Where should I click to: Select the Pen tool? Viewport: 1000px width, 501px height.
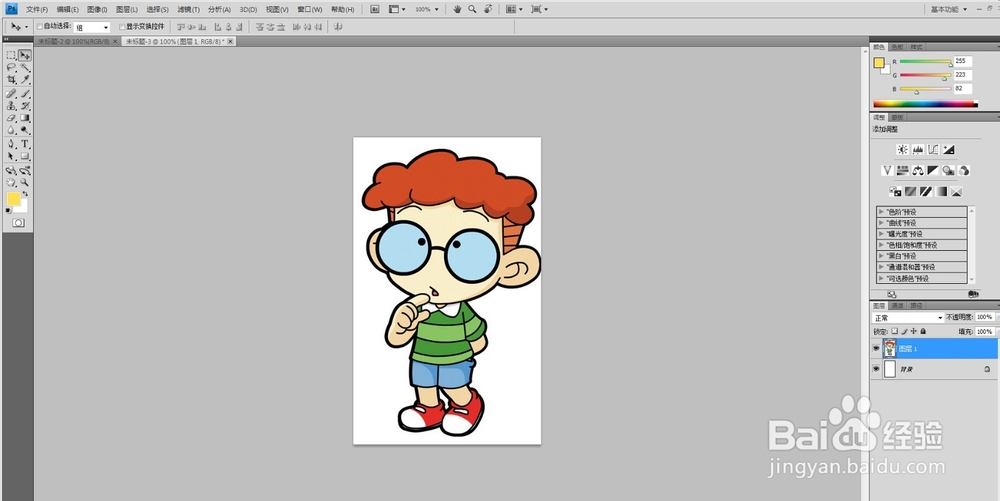click(x=11, y=144)
